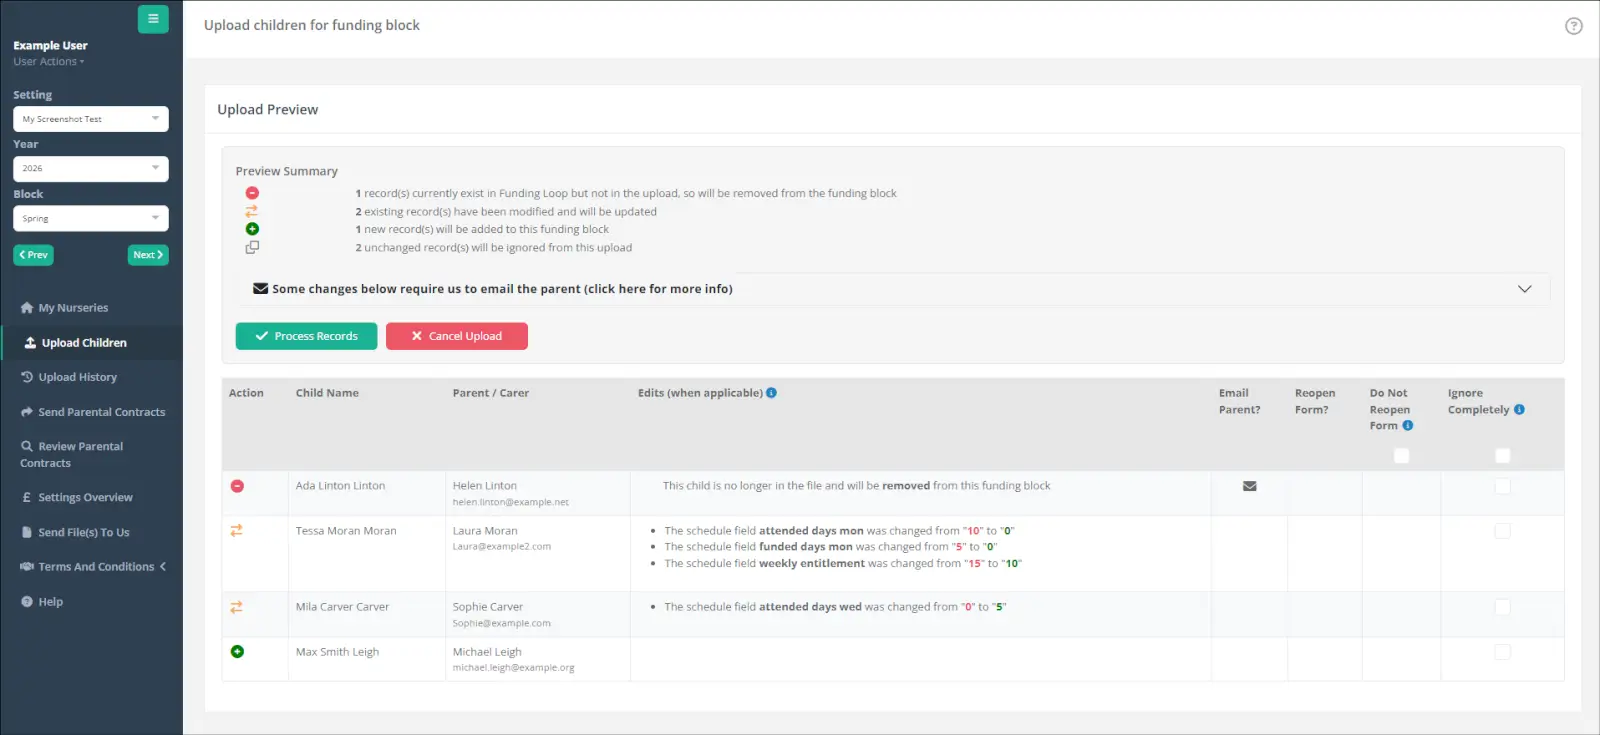Tick Ignore Completely for Ada Linton row
The height and width of the screenshot is (735, 1600).
click(x=1502, y=486)
